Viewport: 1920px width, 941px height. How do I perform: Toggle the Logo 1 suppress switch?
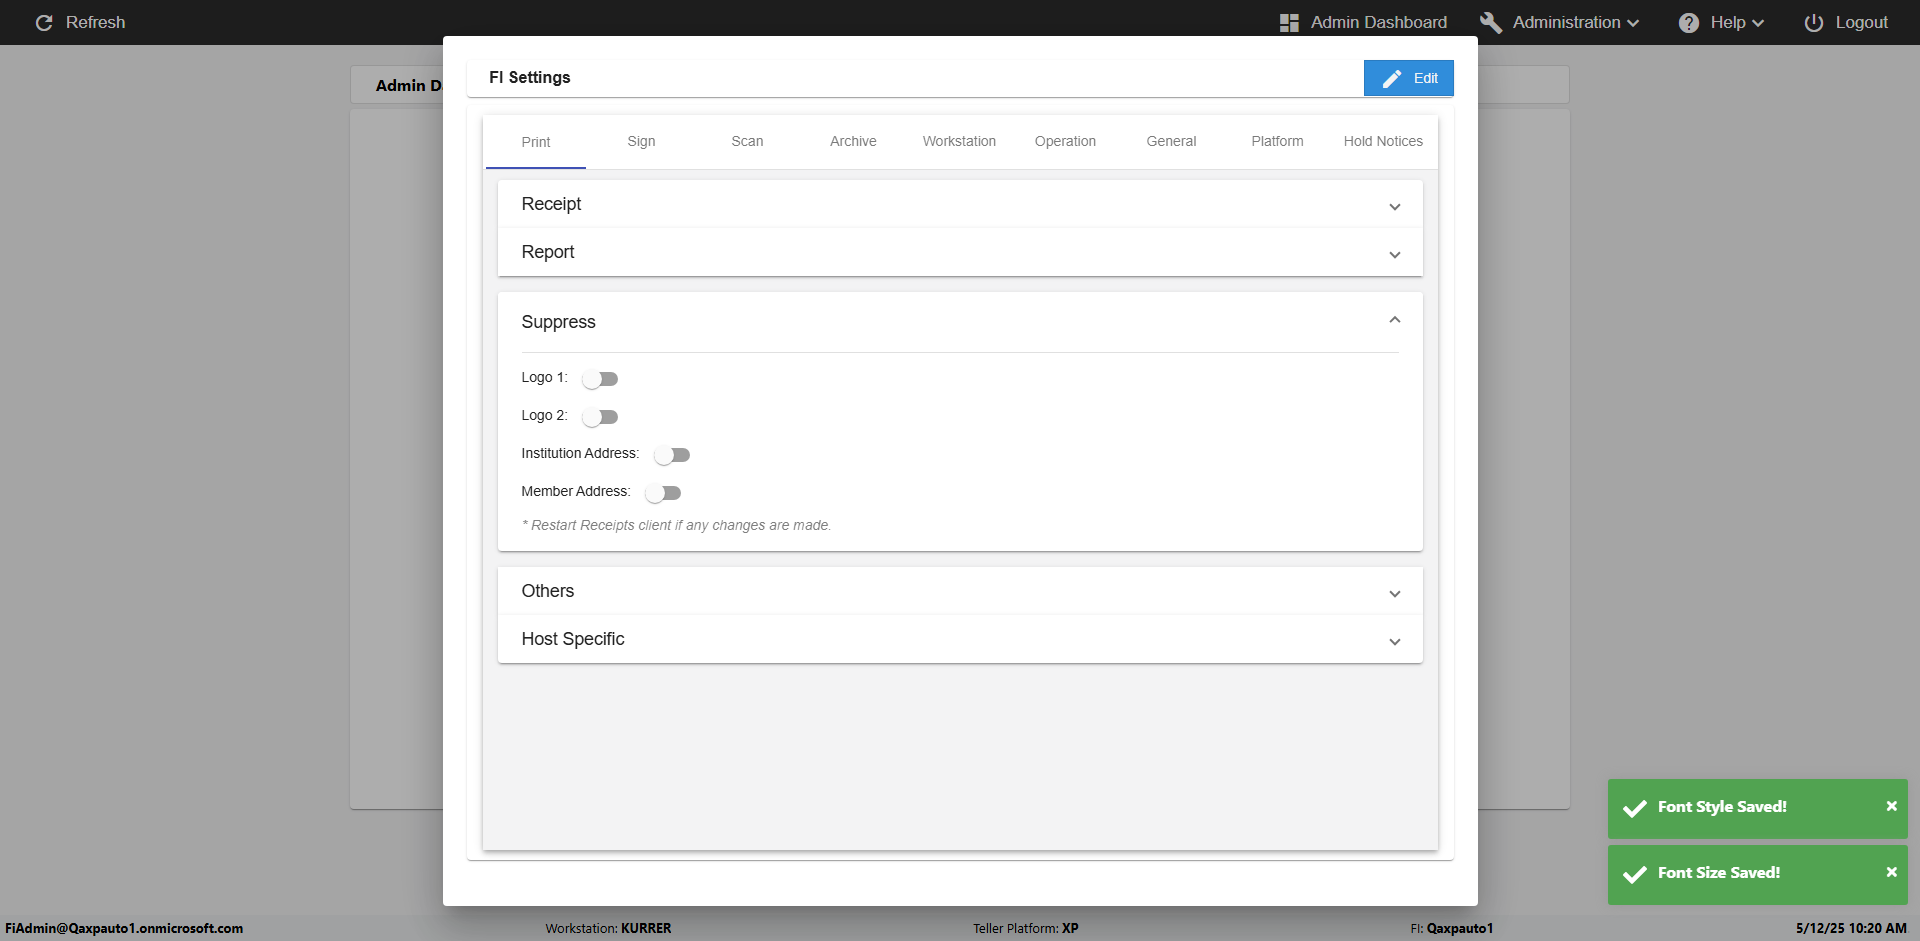[600, 379]
